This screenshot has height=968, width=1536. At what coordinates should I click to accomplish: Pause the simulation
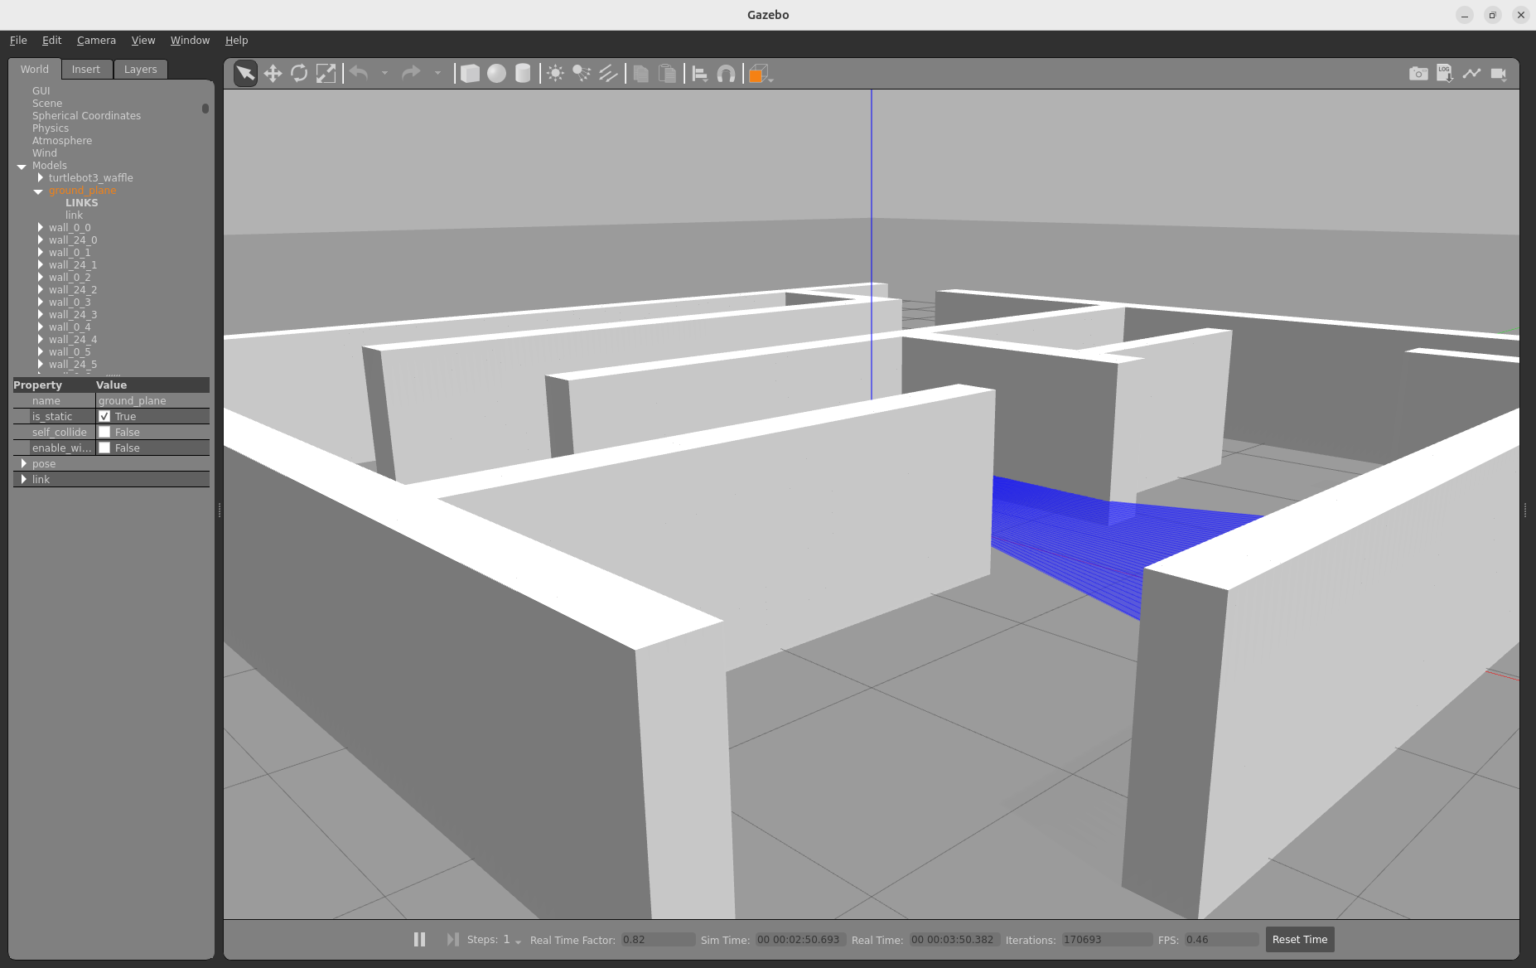(x=419, y=939)
